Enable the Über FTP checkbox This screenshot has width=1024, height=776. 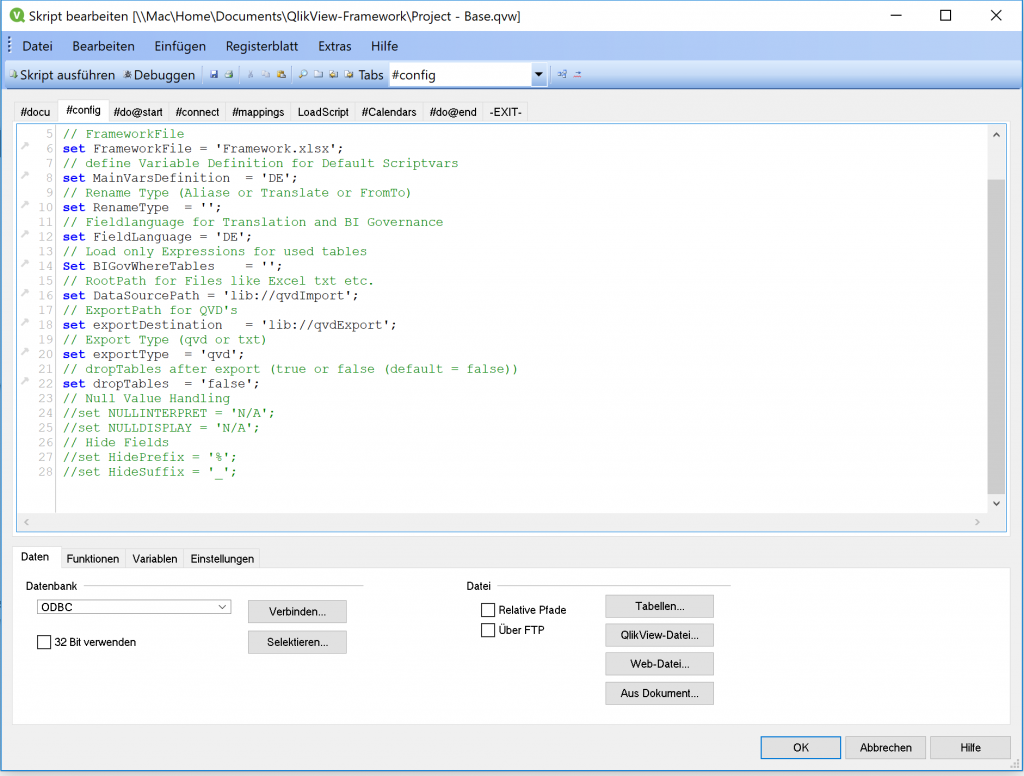pyautogui.click(x=488, y=630)
